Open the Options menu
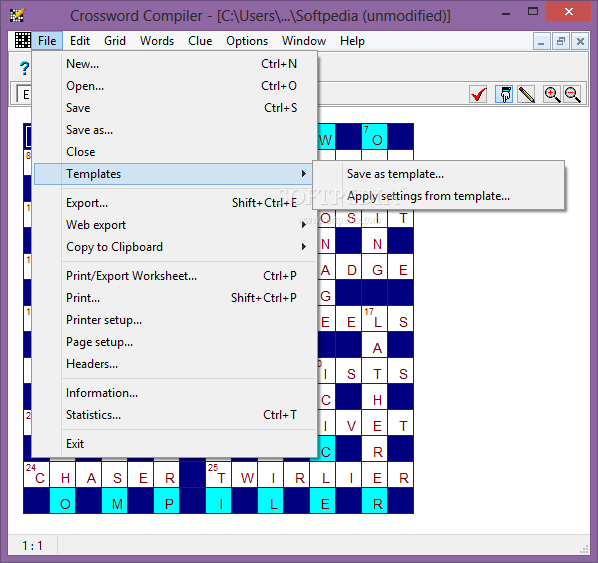Image resolution: width=598 pixels, height=563 pixels. point(247,41)
